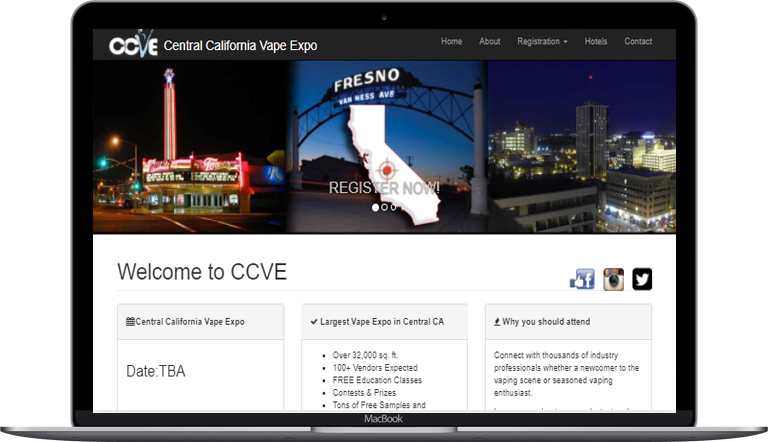
Task: Click the FREE Education Classes bullet
Action: (x=377, y=380)
